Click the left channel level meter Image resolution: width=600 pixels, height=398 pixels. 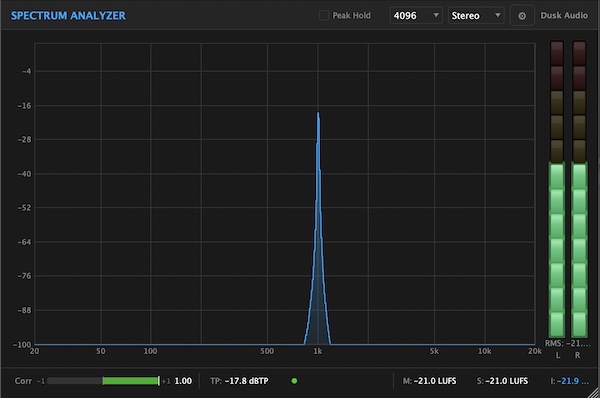557,189
